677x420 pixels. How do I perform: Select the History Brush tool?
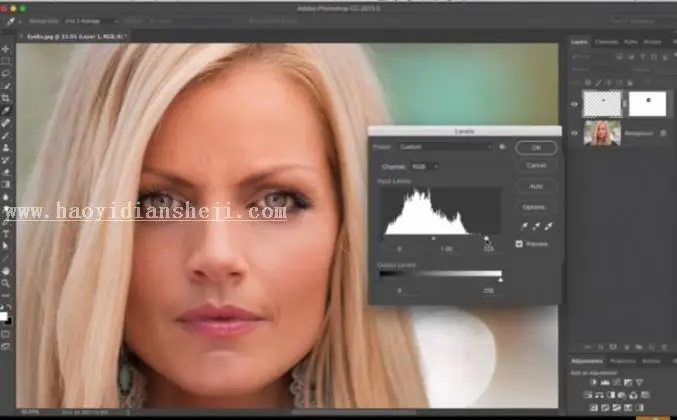point(6,160)
